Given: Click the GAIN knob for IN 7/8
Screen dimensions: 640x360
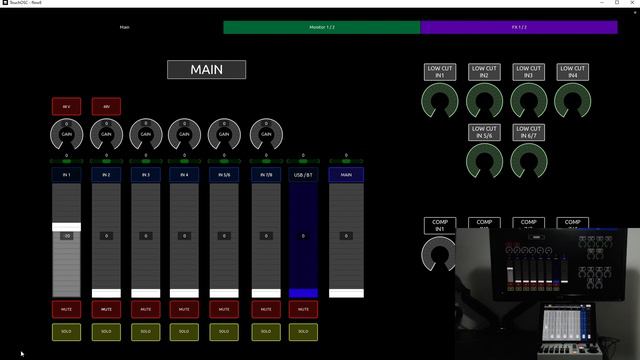Looking at the screenshot, I should (266, 134).
